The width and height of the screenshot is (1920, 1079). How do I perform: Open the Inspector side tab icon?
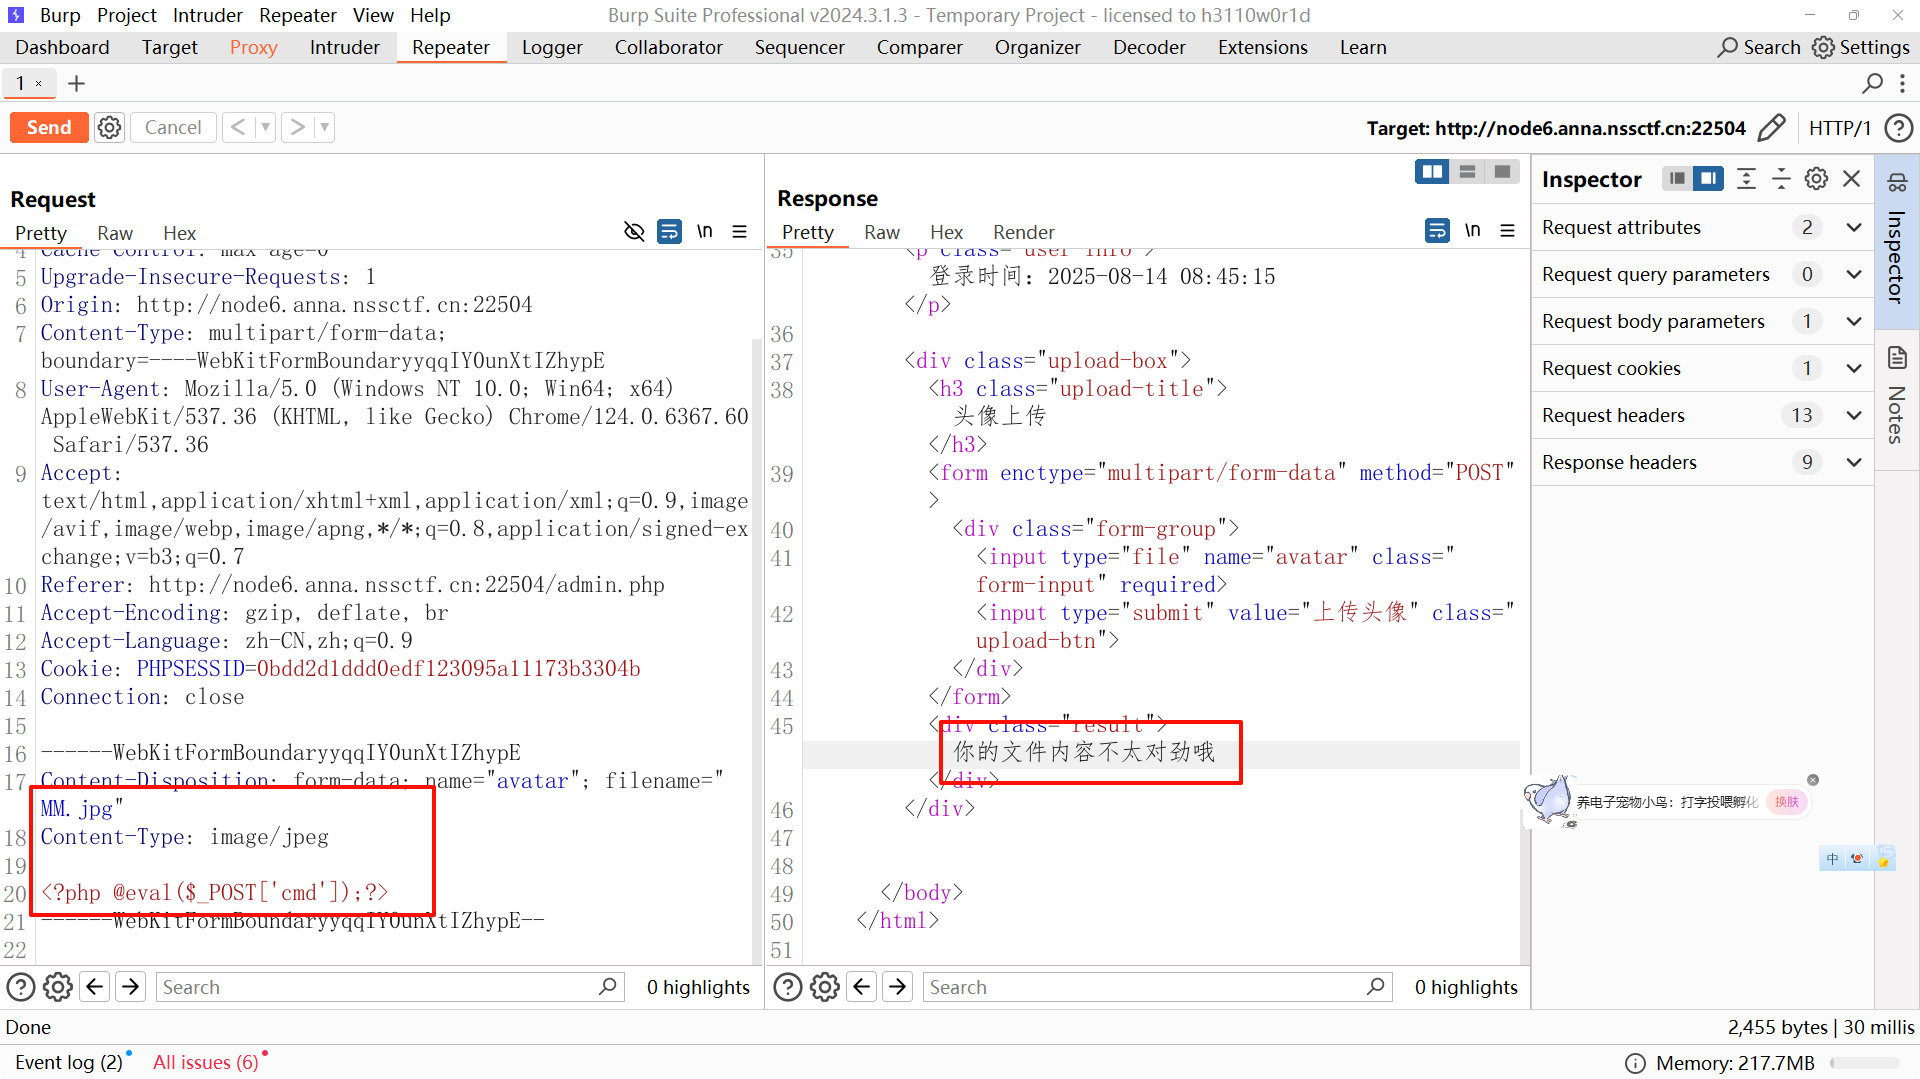click(x=1897, y=182)
